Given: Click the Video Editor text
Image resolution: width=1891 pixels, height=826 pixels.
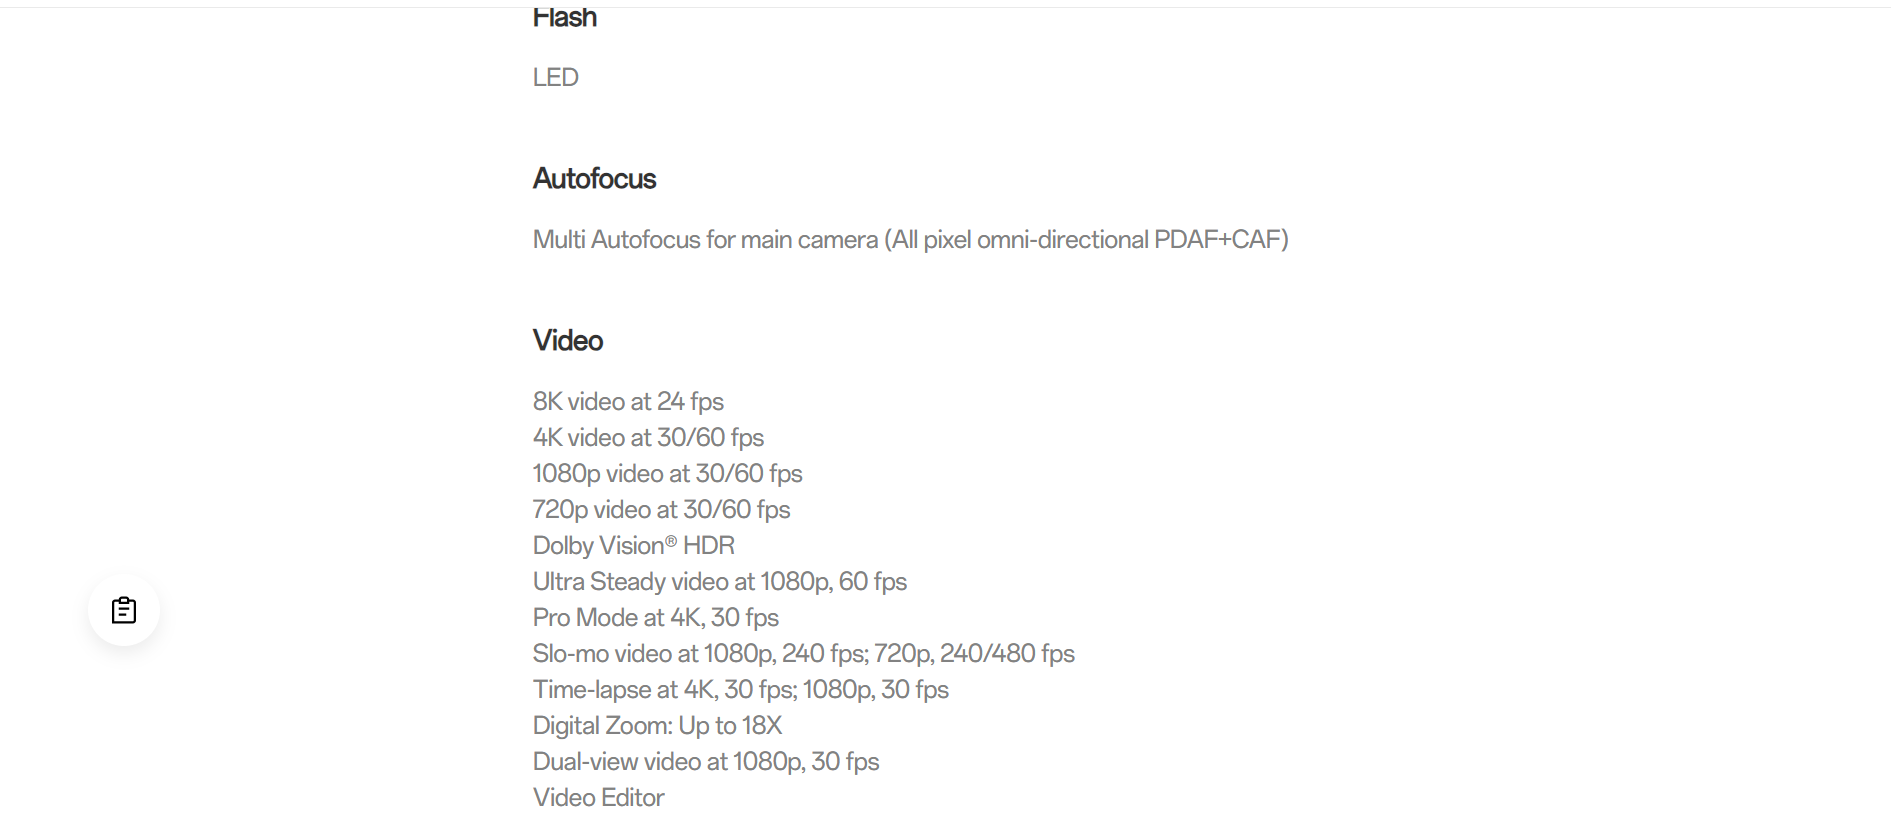Looking at the screenshot, I should click(x=599, y=798).
